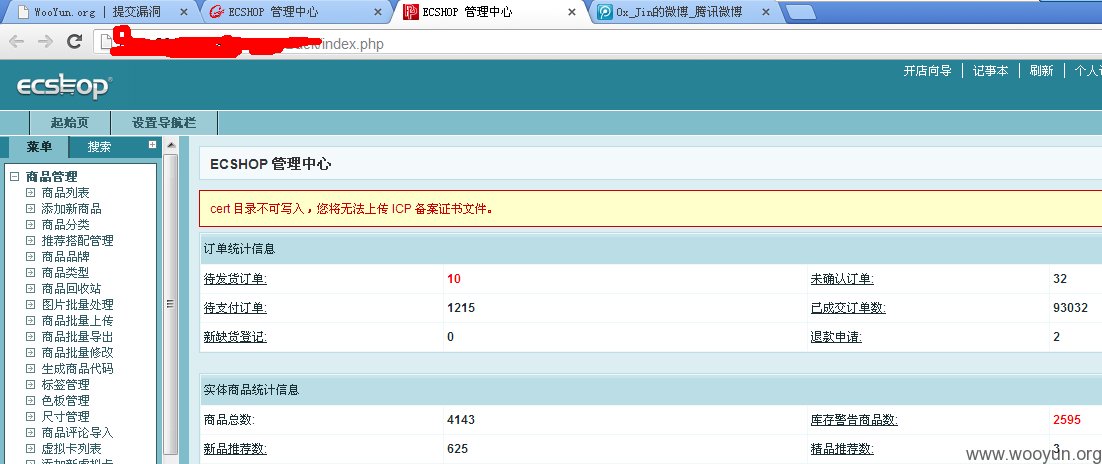Click the ECSHOP logo
Viewport: 1102px width, 464px height.
click(x=64, y=86)
